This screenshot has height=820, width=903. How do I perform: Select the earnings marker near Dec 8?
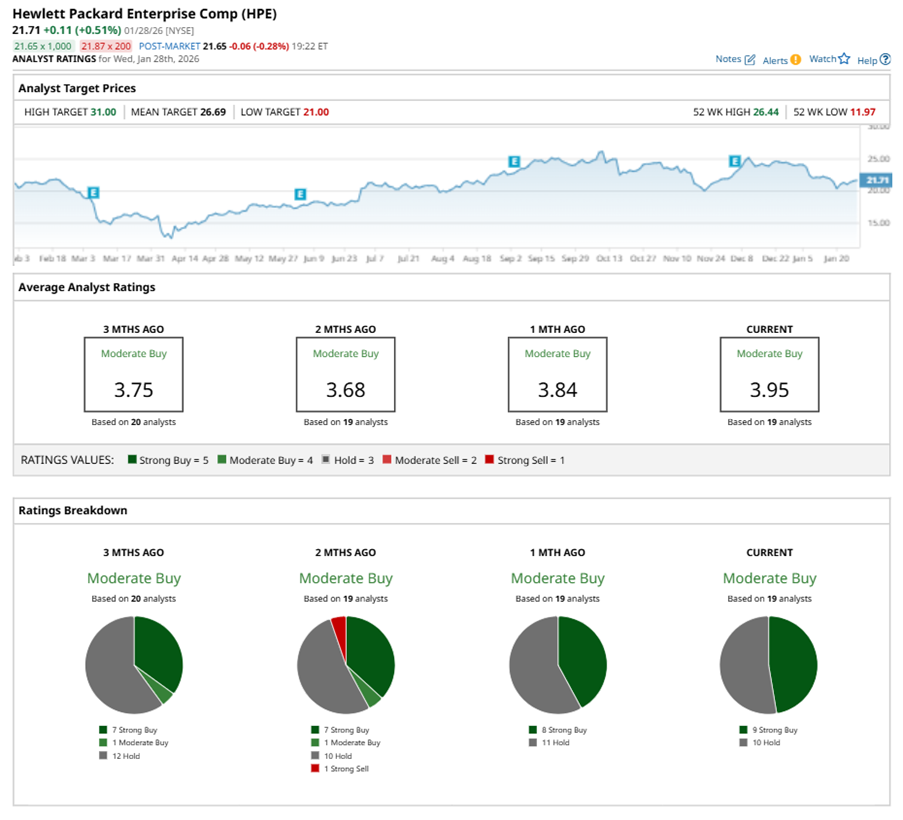coord(735,161)
